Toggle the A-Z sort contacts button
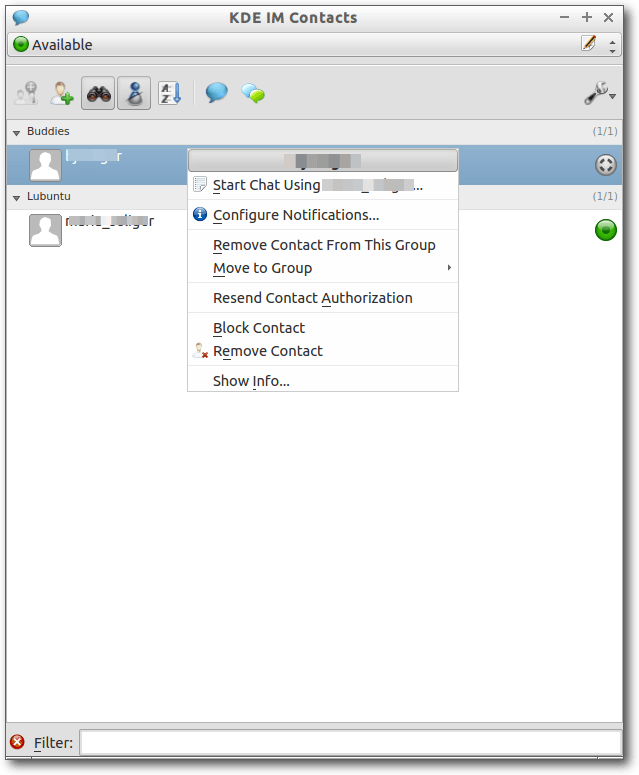 coord(169,94)
